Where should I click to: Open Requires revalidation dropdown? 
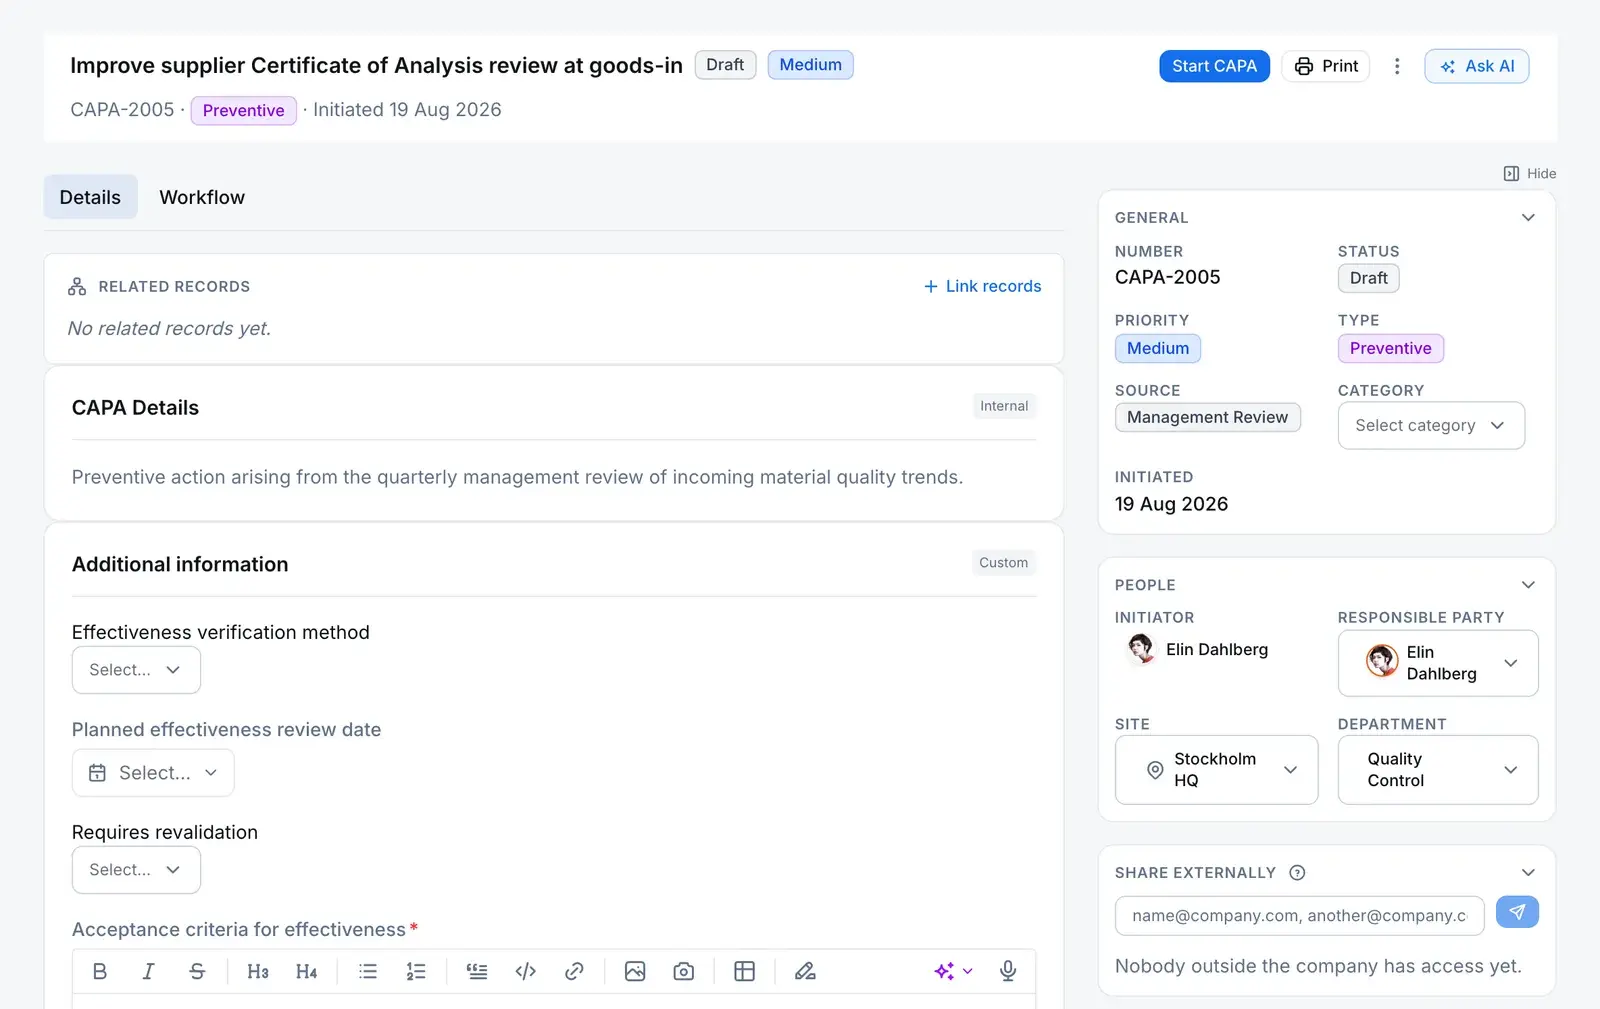point(136,870)
